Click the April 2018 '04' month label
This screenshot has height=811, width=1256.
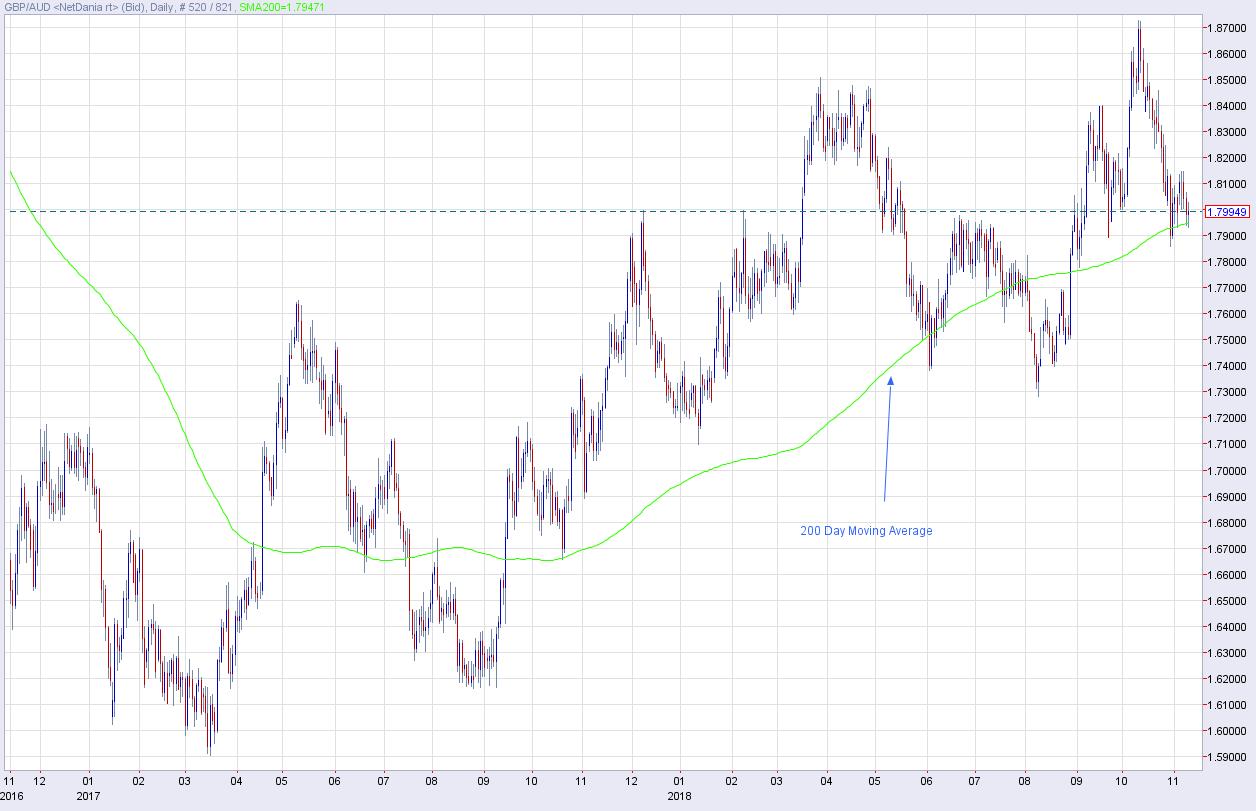point(826,781)
